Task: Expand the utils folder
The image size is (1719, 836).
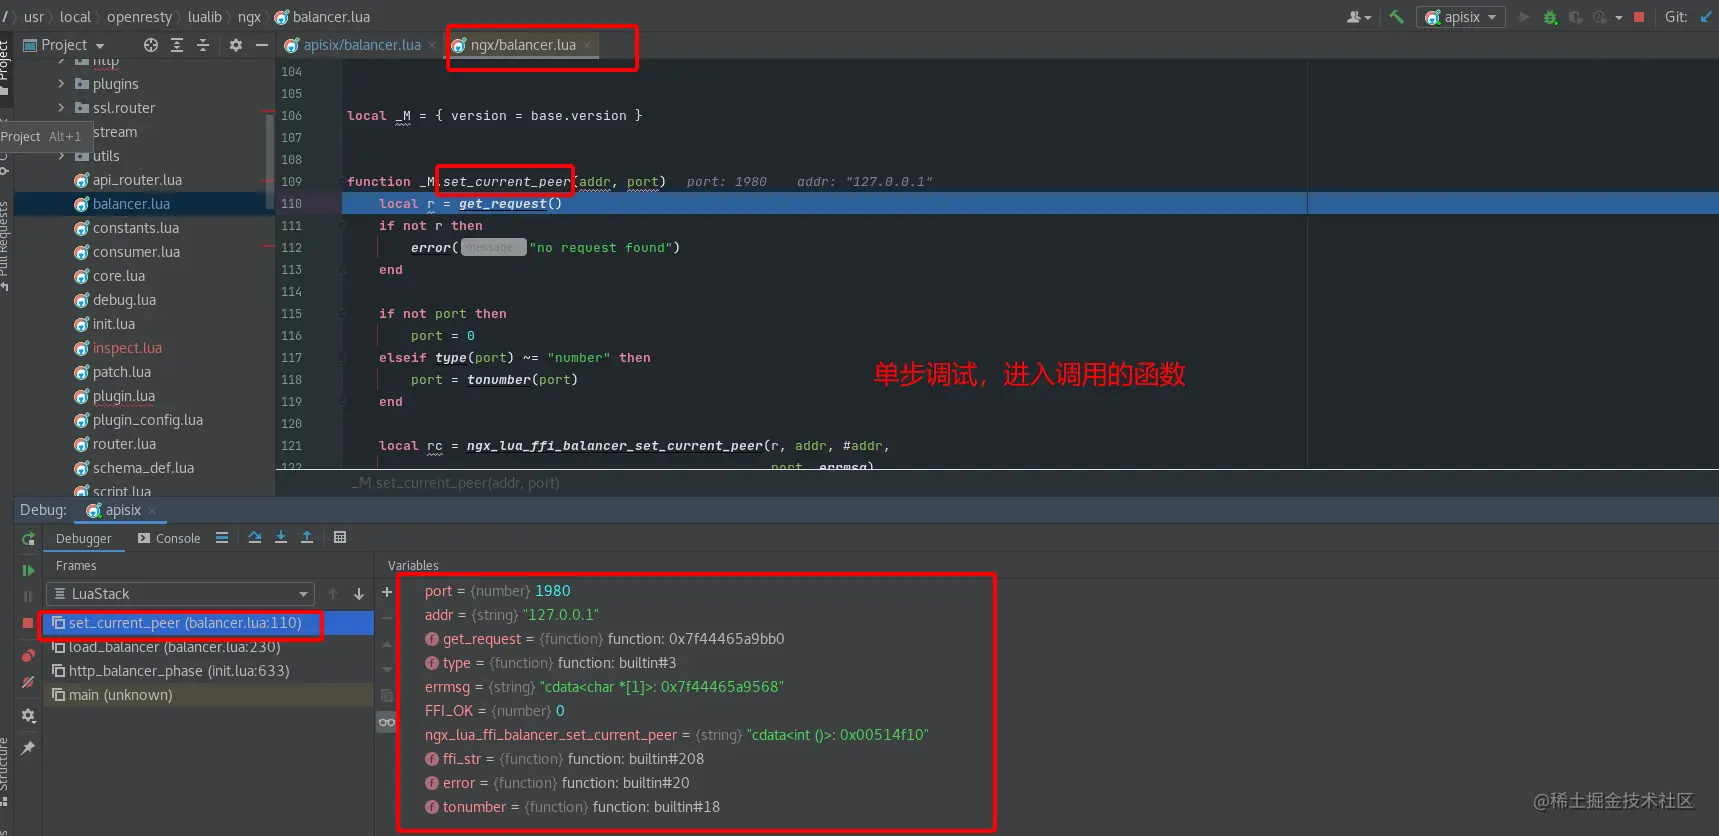Action: click(x=61, y=156)
